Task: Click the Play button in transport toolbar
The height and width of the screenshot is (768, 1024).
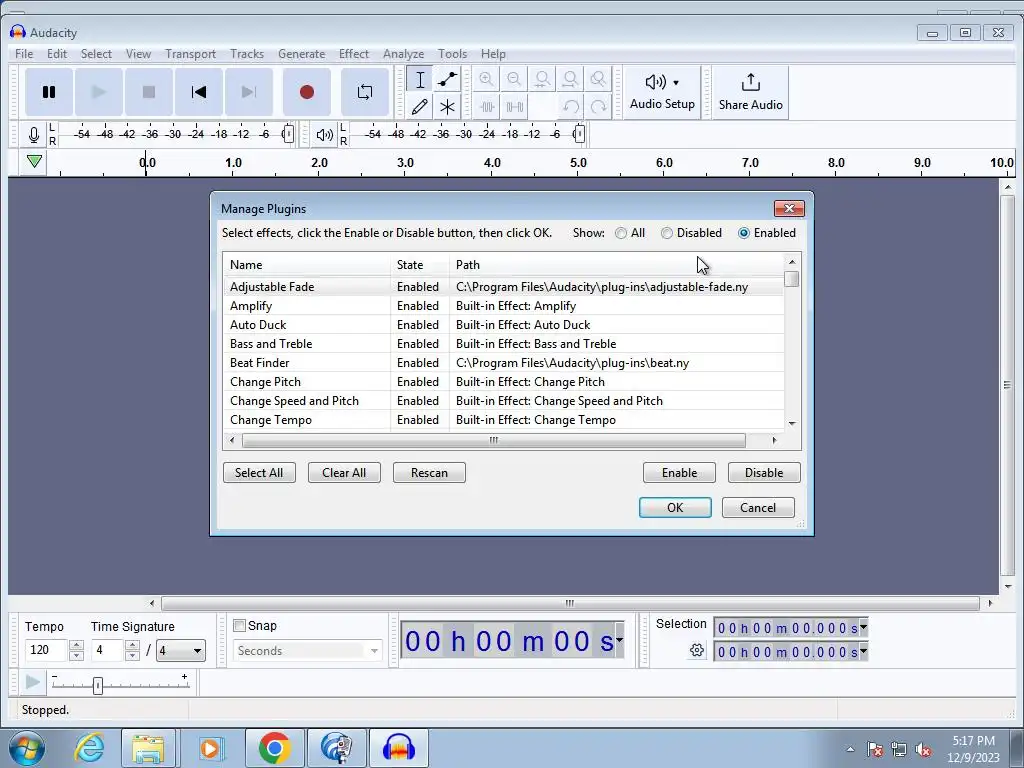Action: click(99, 92)
